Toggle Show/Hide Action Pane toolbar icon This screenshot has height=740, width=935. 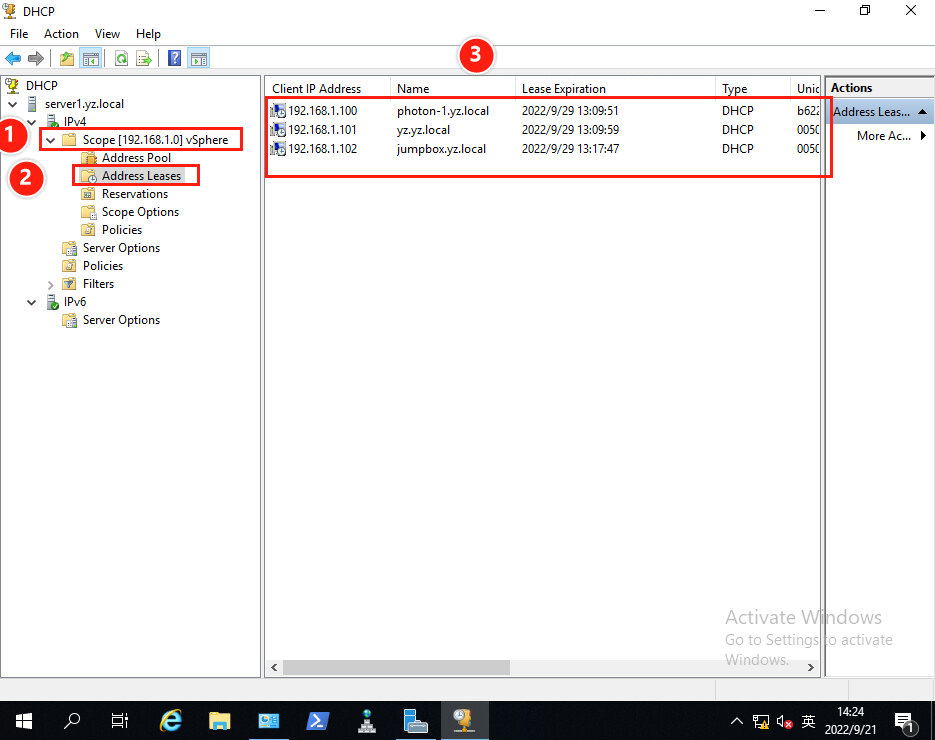click(198, 59)
